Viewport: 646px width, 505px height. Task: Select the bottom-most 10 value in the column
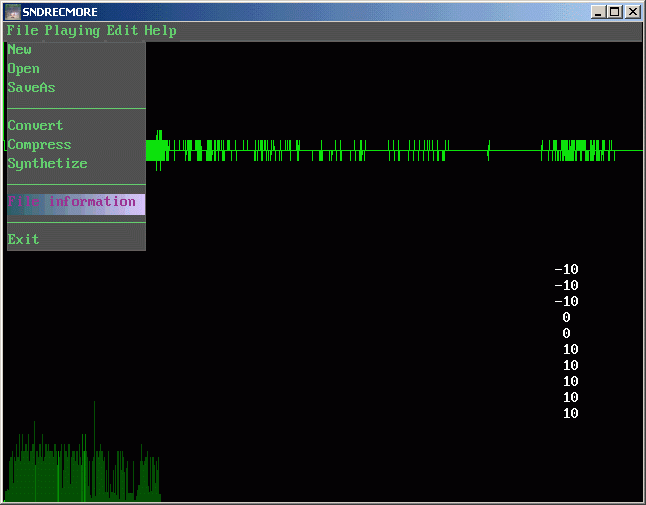[570, 414]
